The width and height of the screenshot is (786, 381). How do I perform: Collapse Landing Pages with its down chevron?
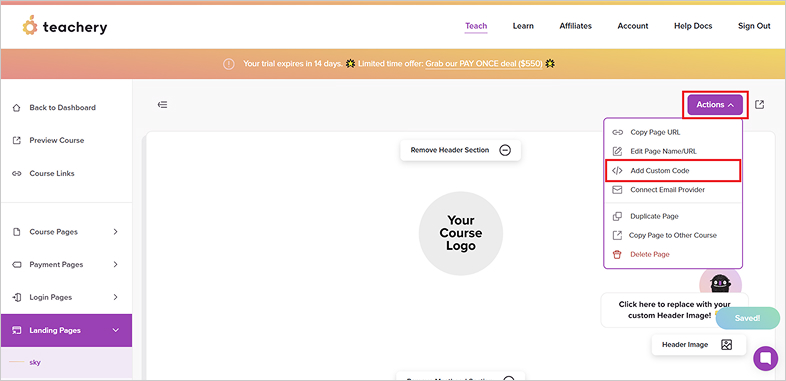[x=116, y=330]
